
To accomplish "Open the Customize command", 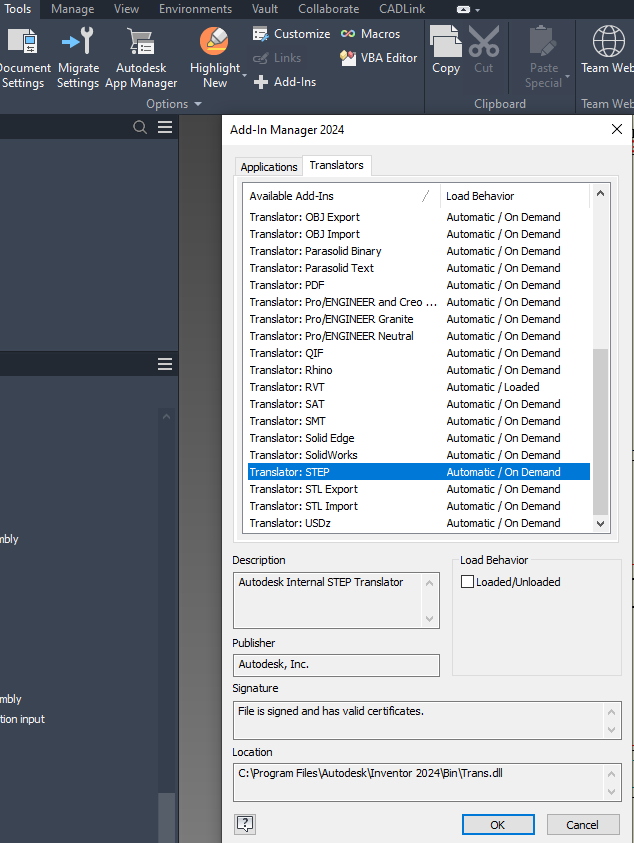I will tap(291, 34).
